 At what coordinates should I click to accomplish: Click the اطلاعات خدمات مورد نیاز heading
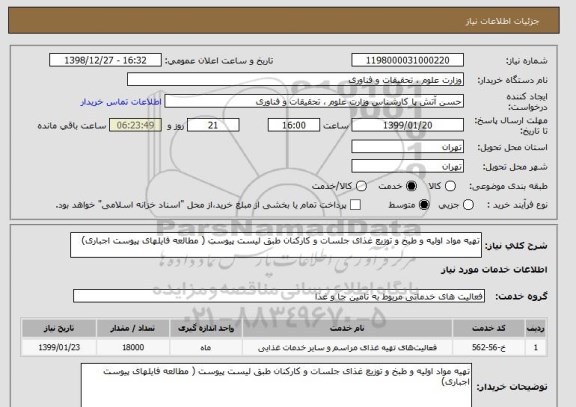pos(494,270)
